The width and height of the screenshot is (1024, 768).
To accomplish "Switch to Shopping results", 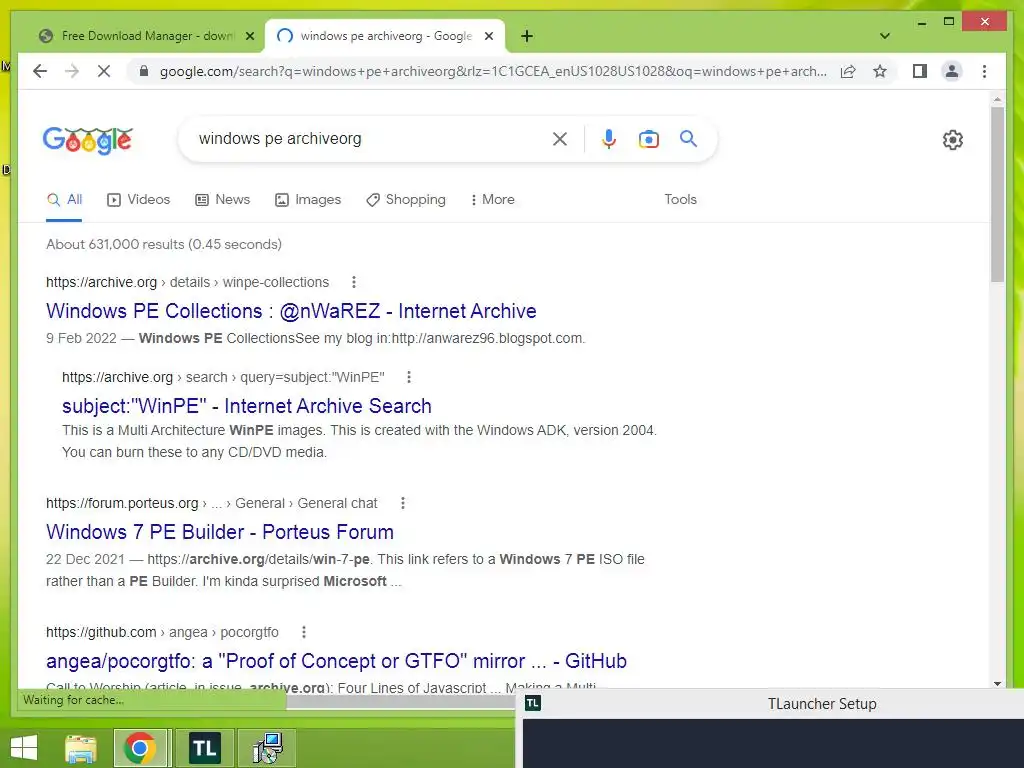I will 406,200.
